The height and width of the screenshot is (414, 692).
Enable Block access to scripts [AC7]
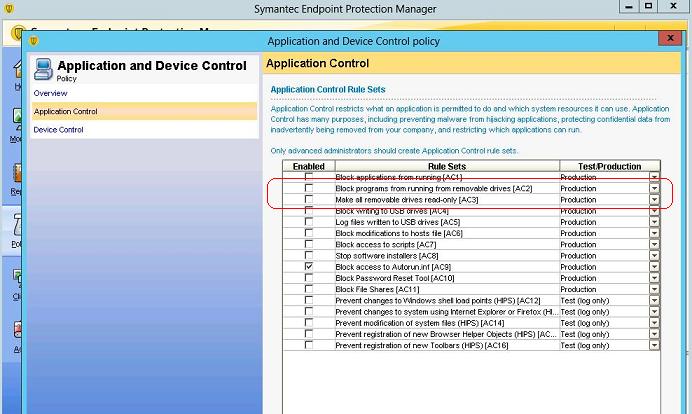(x=309, y=244)
